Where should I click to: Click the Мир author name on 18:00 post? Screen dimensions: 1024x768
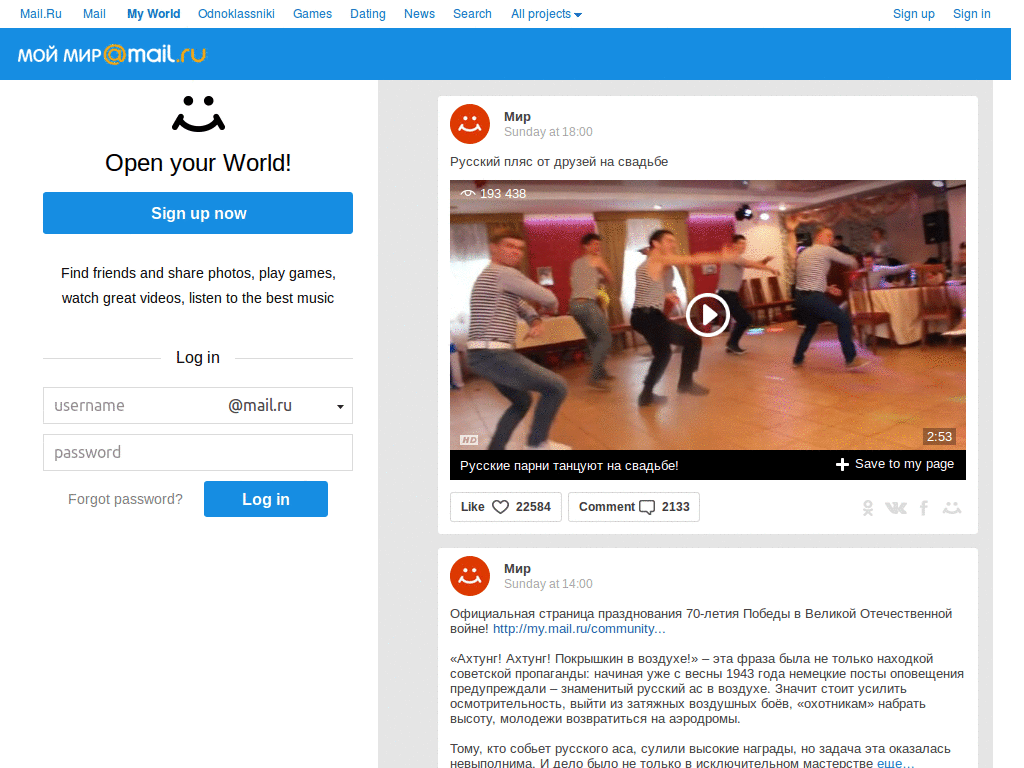coord(517,116)
